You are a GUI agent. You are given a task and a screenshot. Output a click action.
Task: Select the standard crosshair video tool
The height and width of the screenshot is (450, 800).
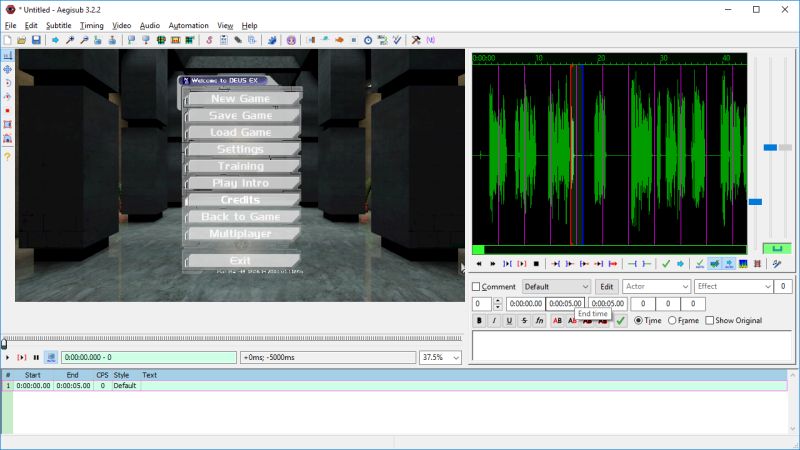click(8, 56)
